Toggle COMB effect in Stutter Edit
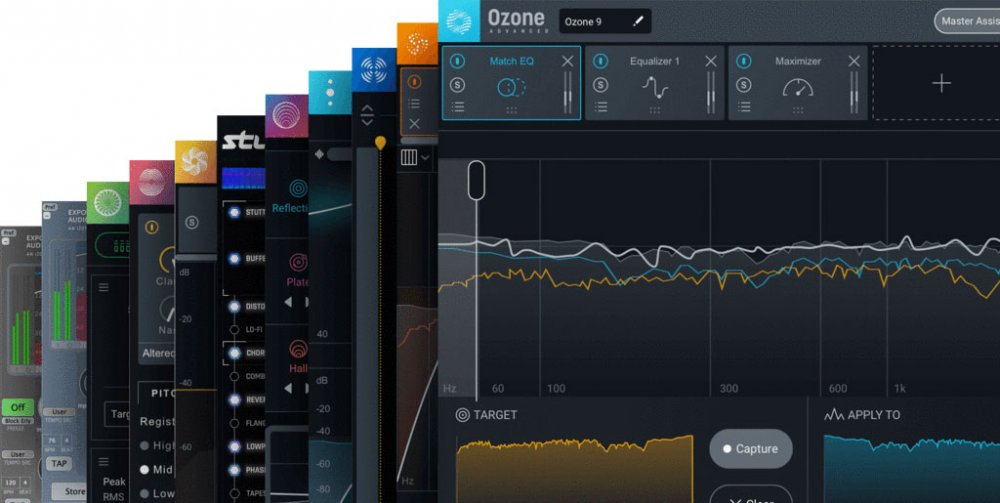This screenshot has height=503, width=1000. point(234,376)
